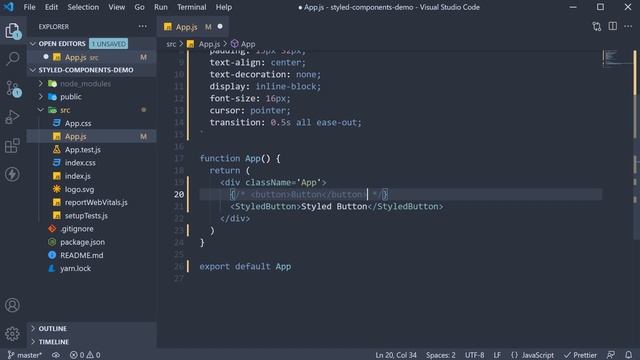Image resolution: width=640 pixels, height=360 pixels.
Task: Open reportWebVitals.js file
Action: 96,202
